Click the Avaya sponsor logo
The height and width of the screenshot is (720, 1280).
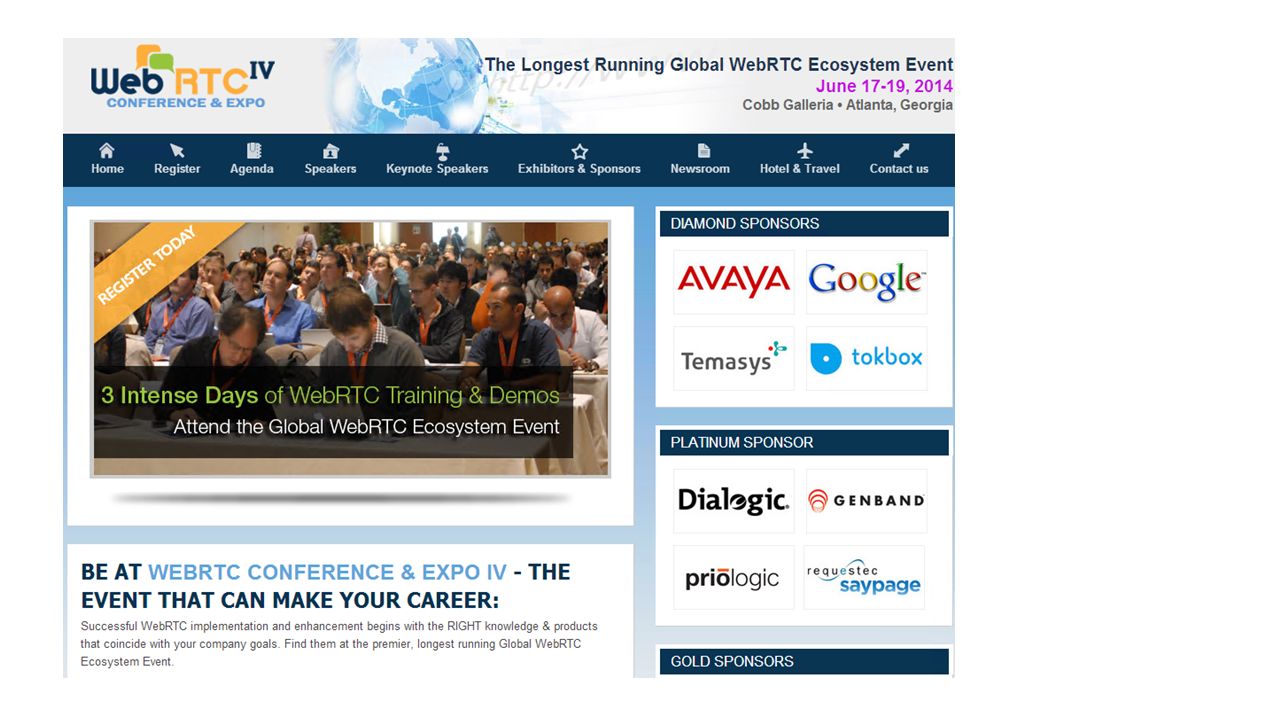click(734, 282)
